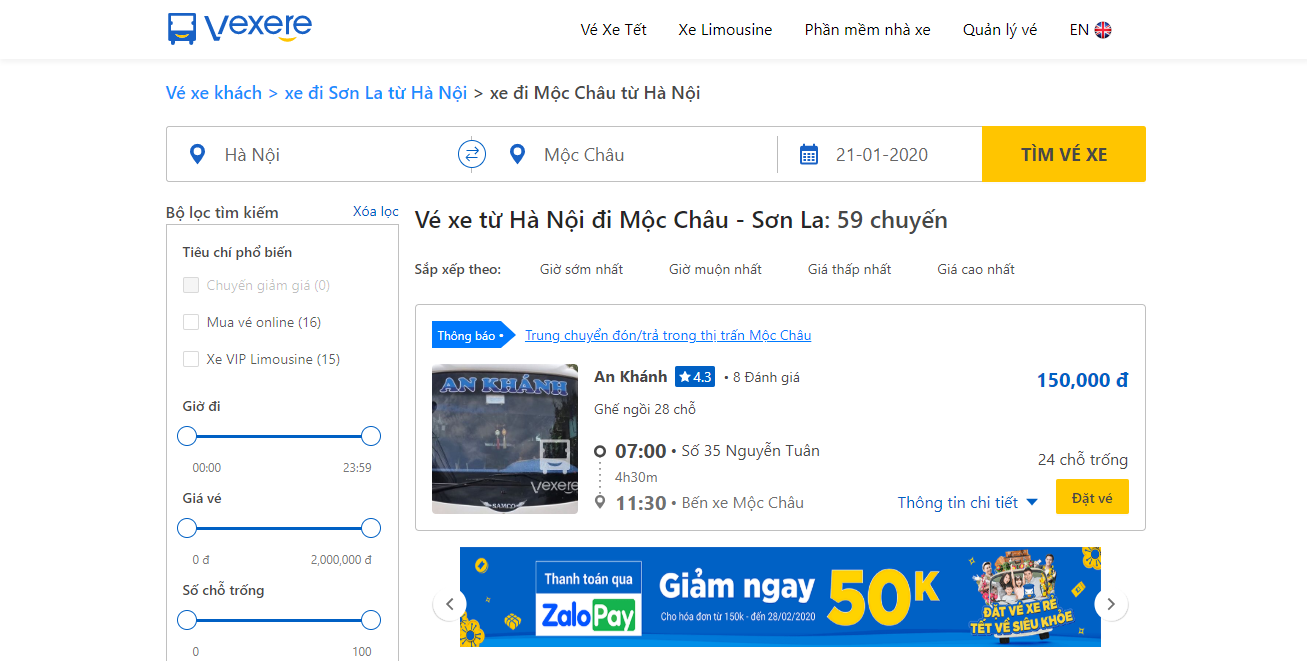Check Xe VIP Limousine (15) filter

[x=191, y=359]
